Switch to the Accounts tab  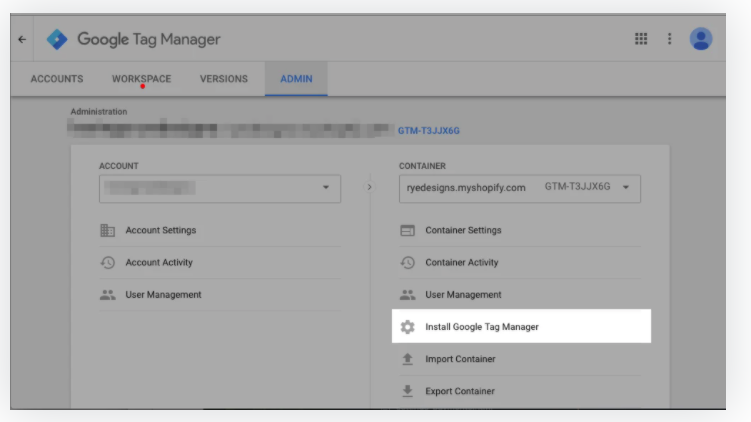tap(57, 79)
